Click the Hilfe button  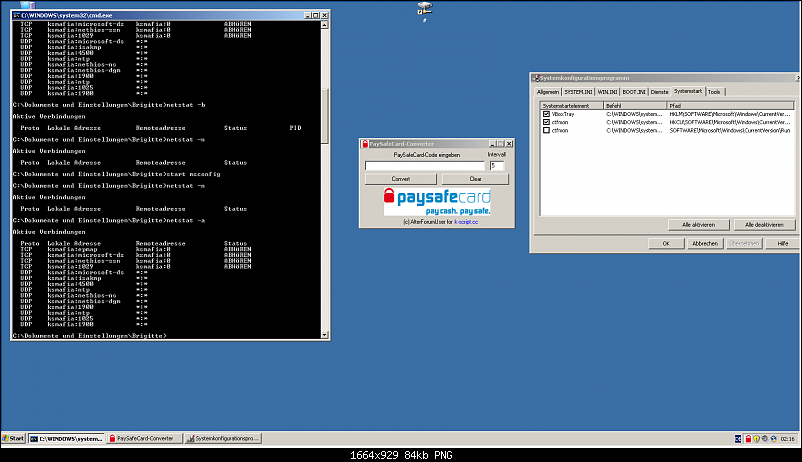click(783, 244)
